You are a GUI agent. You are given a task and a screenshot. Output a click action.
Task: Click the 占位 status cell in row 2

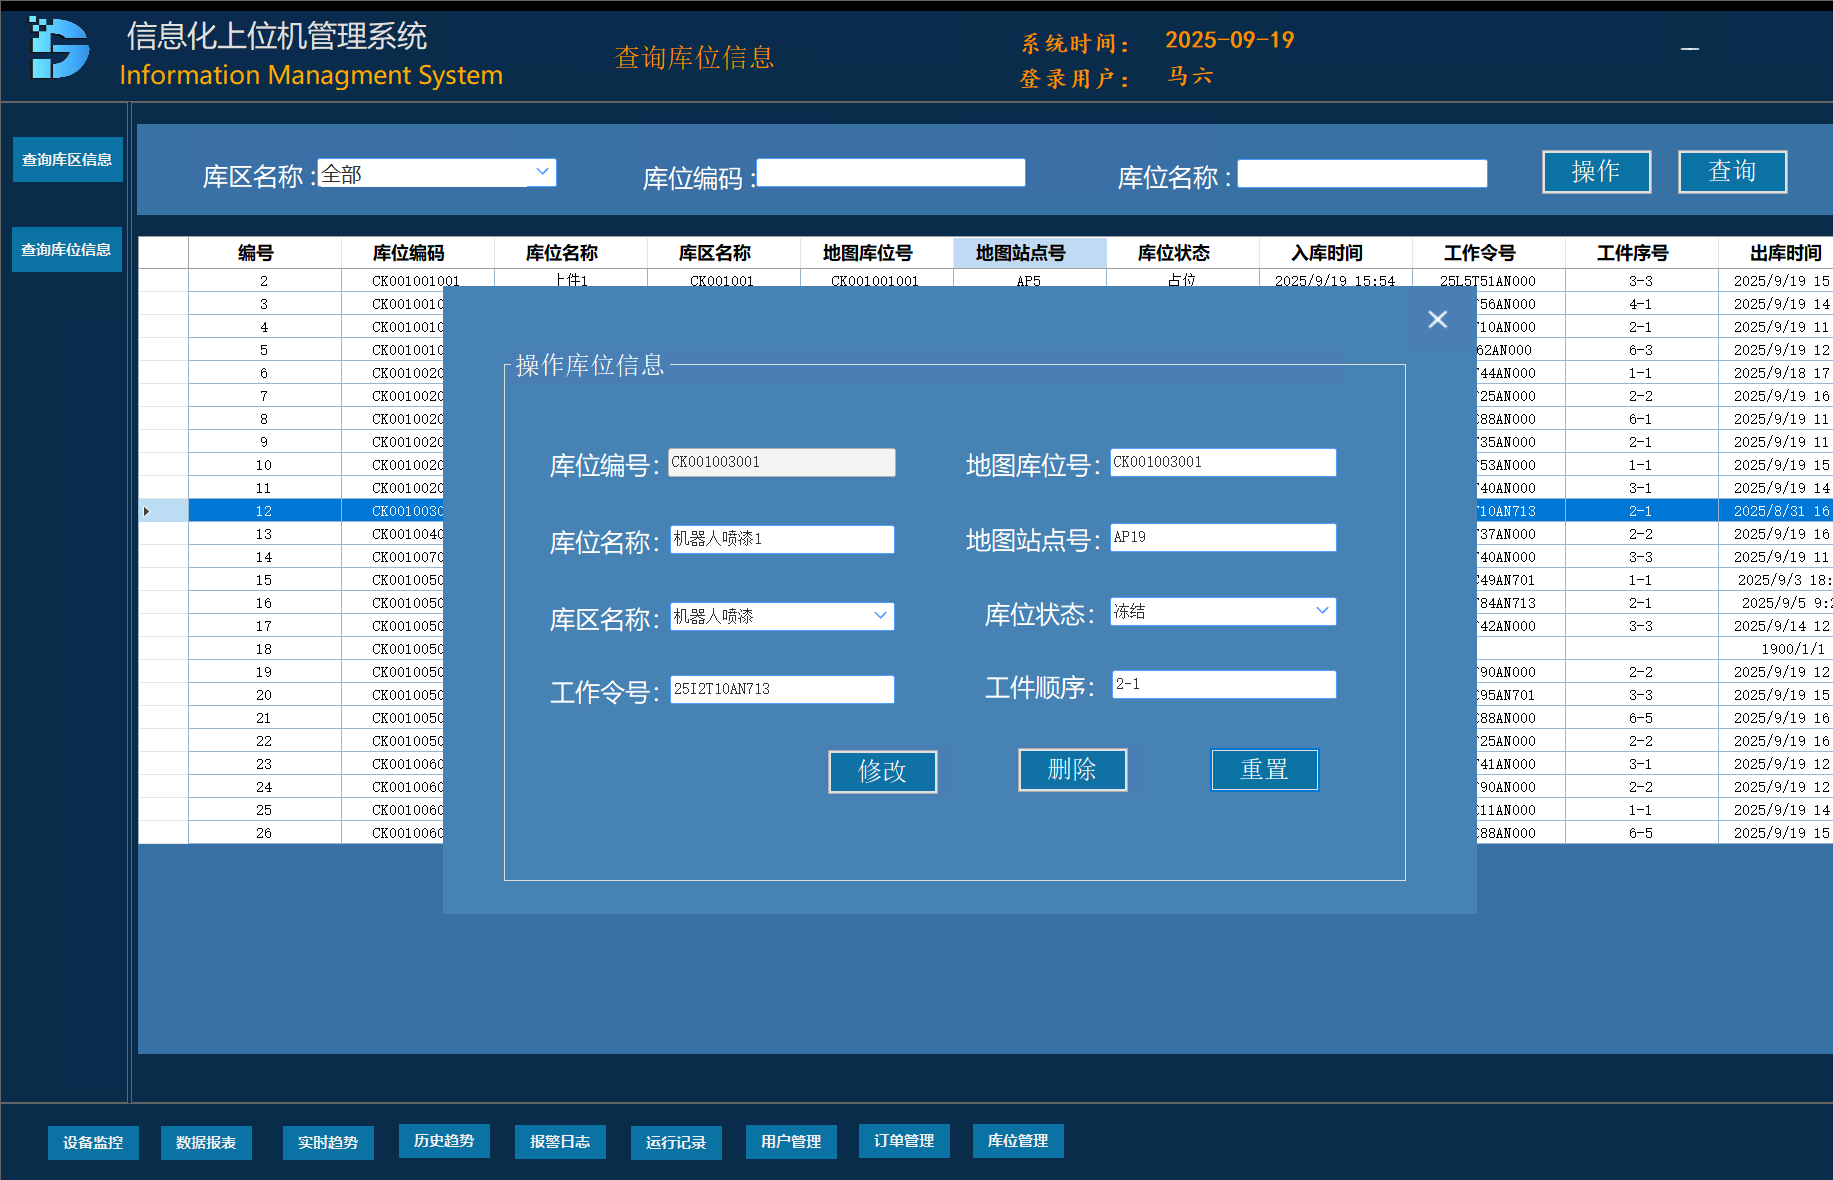coord(1182,281)
